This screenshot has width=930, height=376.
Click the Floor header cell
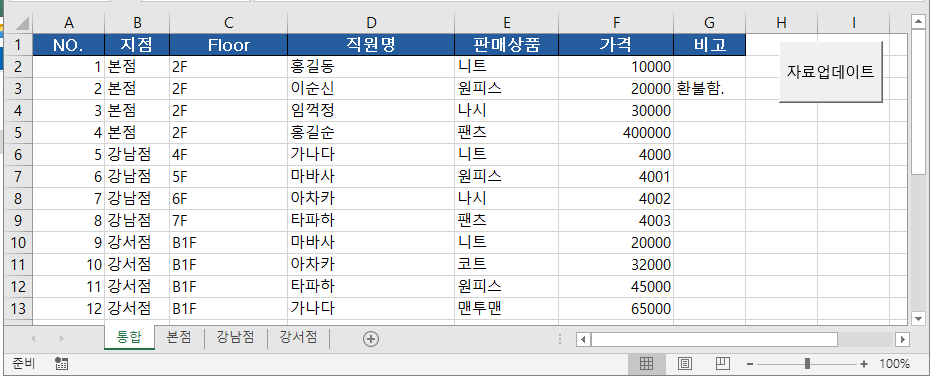tap(229, 44)
